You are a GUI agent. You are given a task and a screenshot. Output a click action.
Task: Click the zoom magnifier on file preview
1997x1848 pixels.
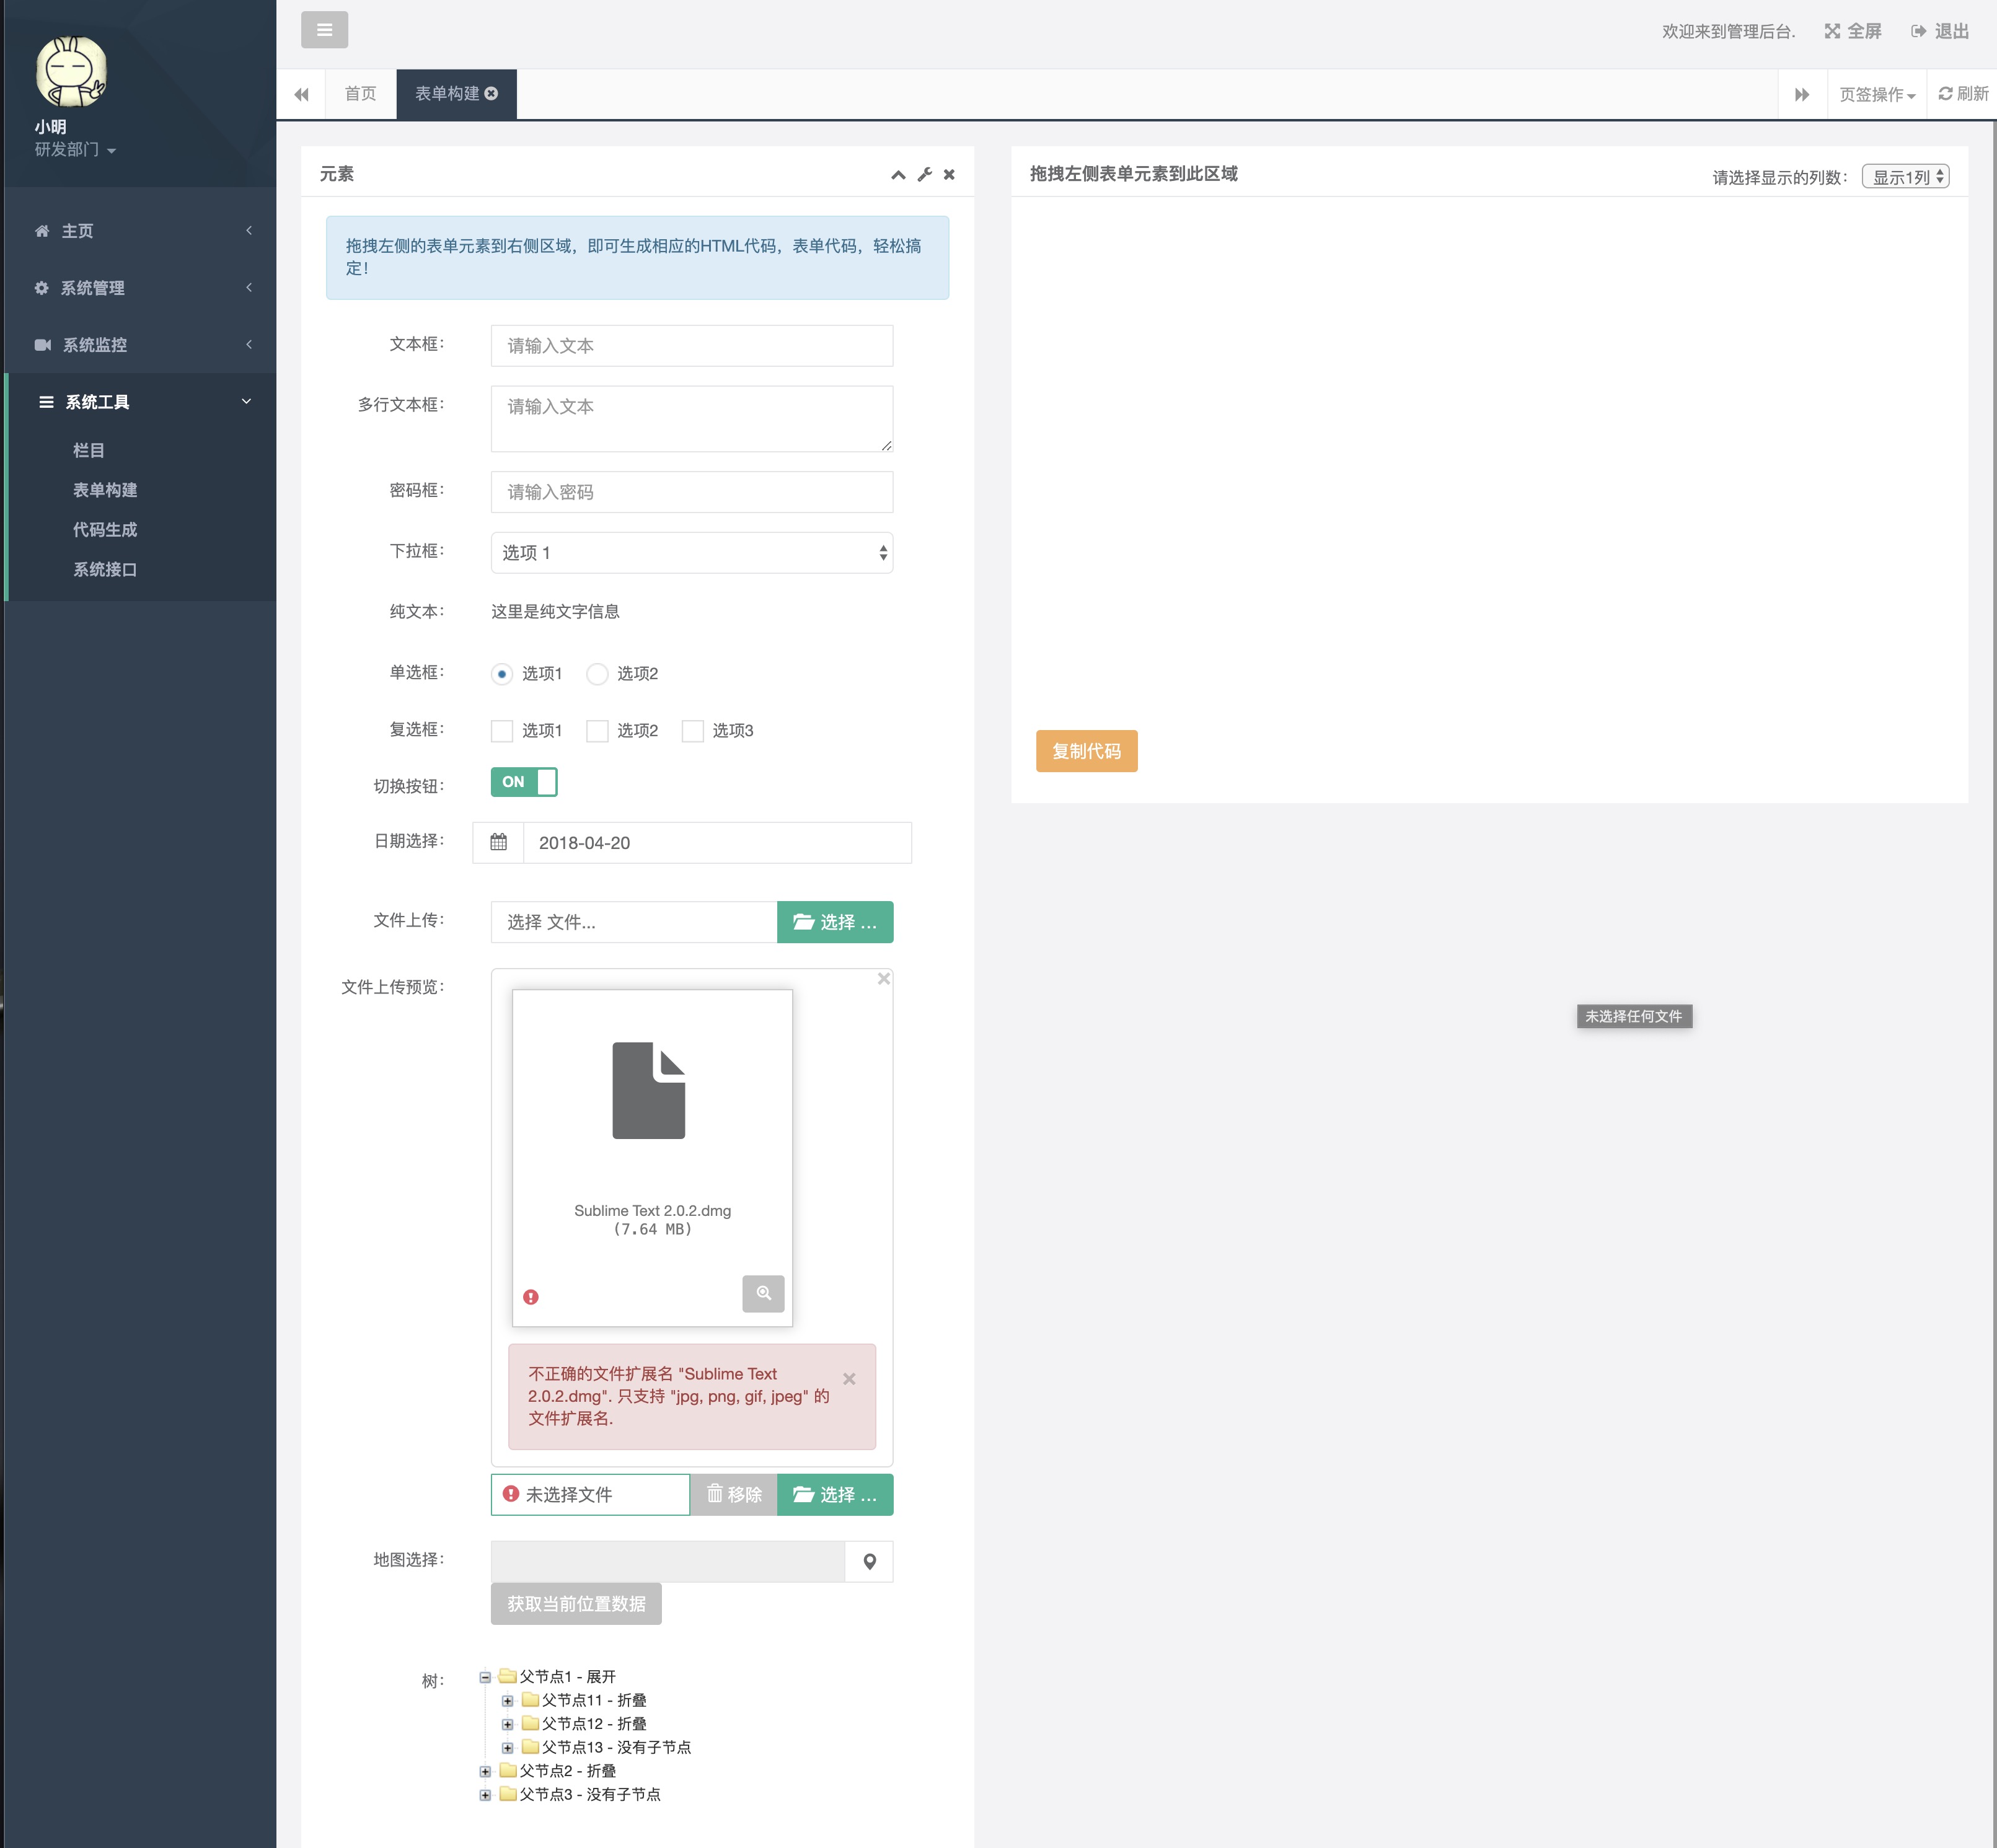[x=763, y=1293]
